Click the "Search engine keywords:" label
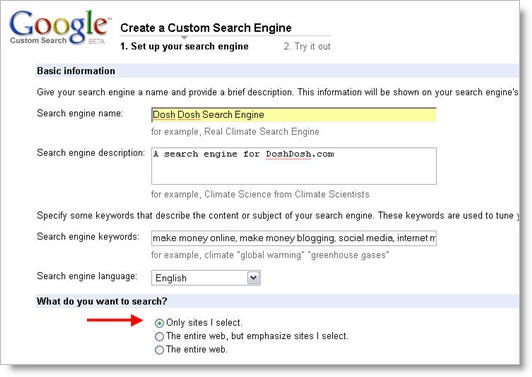 pos(88,237)
